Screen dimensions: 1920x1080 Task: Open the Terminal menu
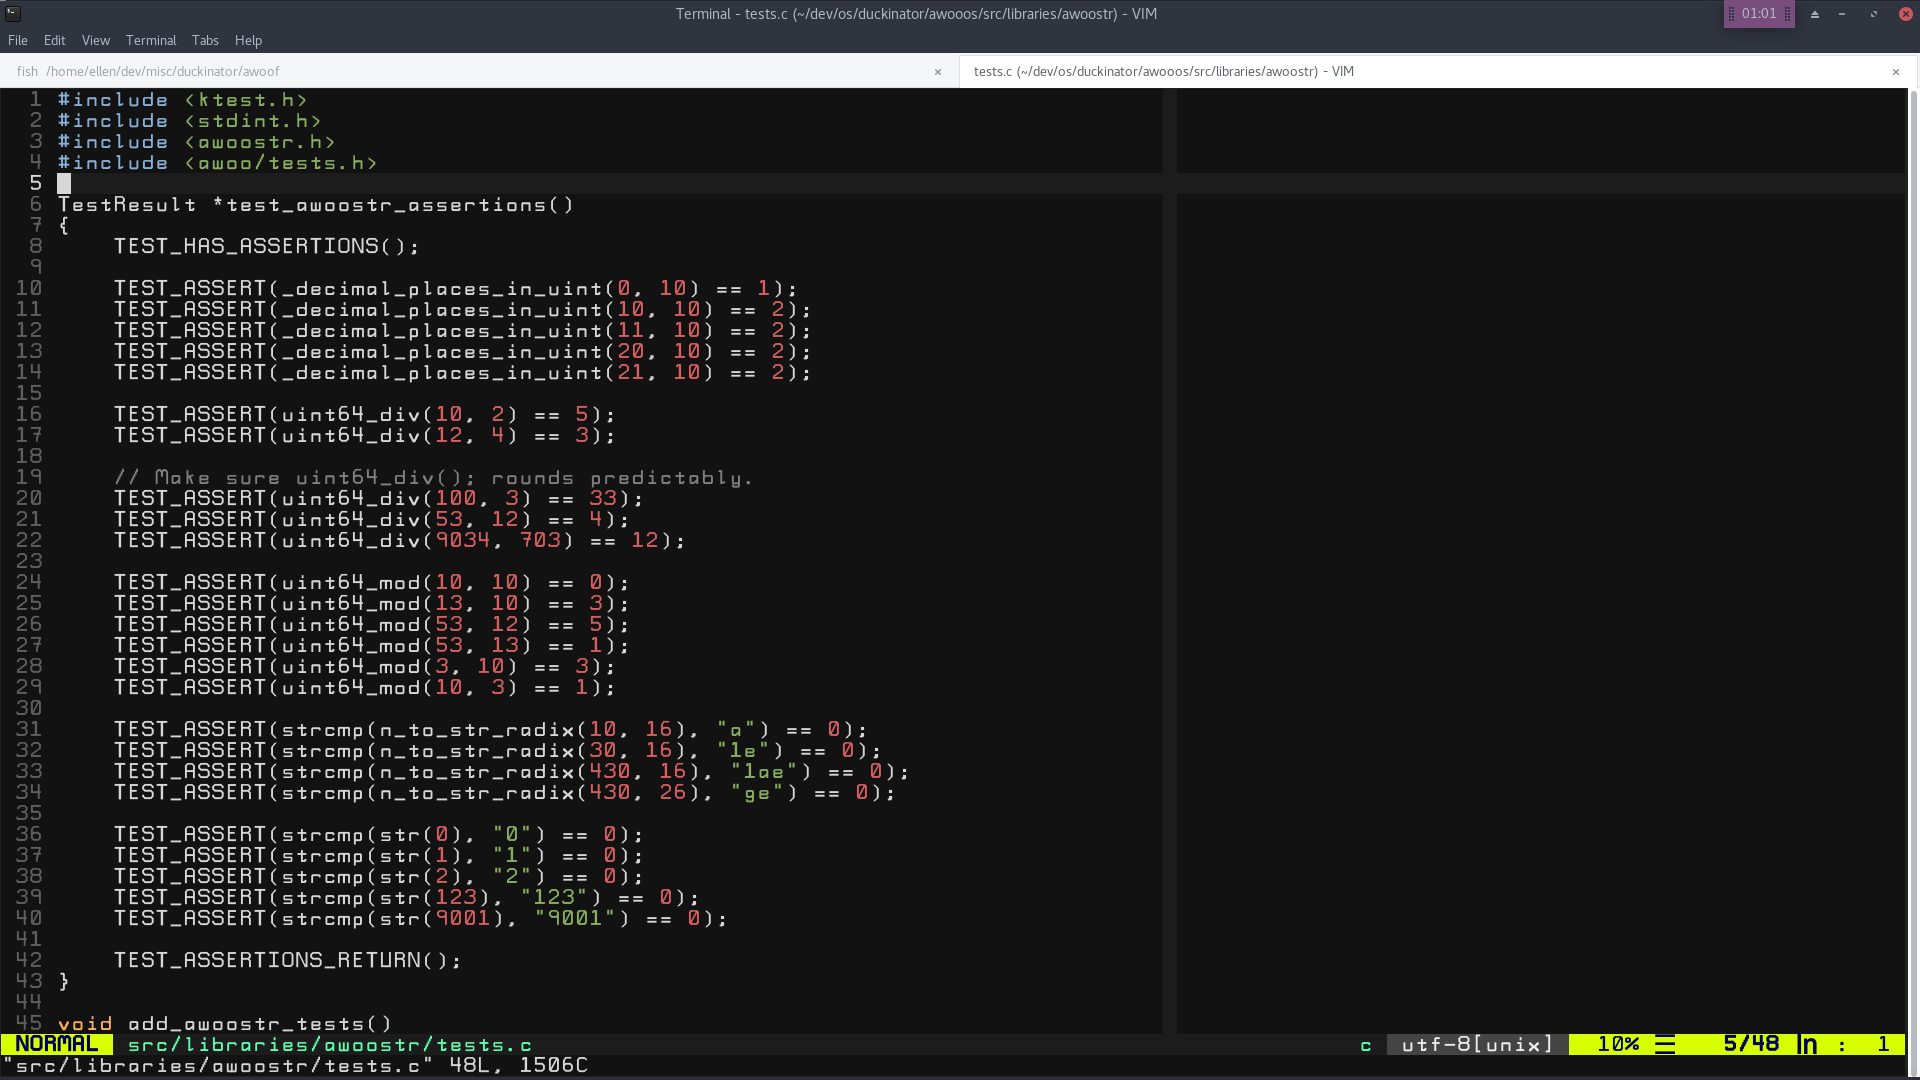pyautogui.click(x=151, y=41)
